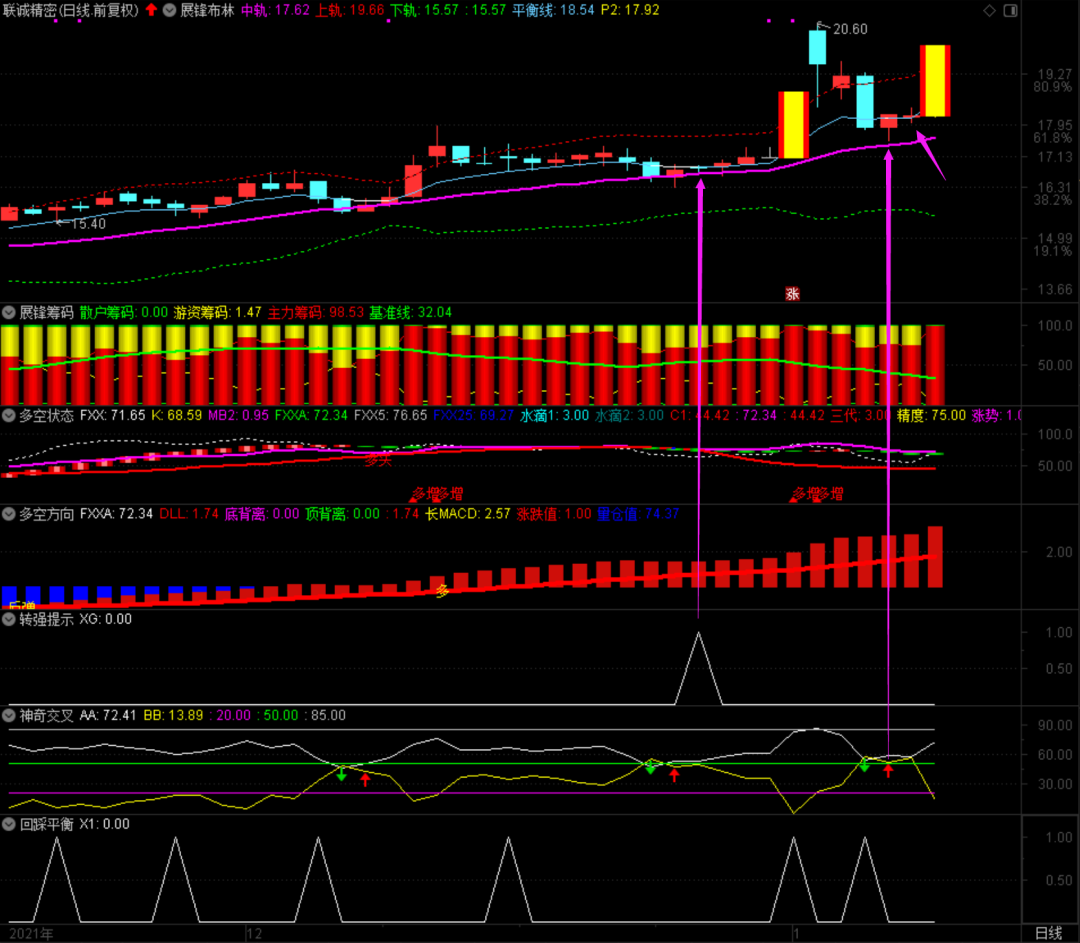Click the 多空方向 indicator name

pyautogui.click(x=46, y=514)
